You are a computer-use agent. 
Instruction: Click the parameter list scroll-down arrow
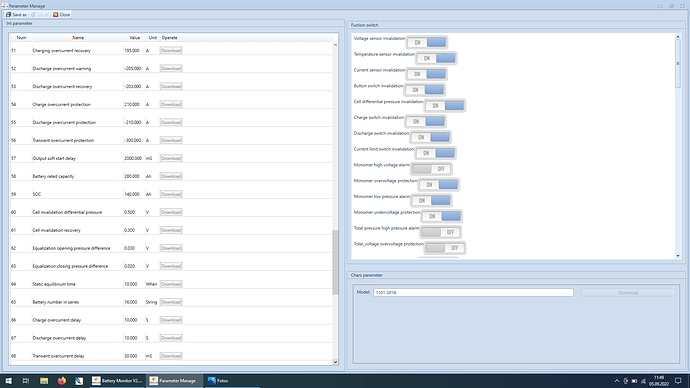(335, 362)
